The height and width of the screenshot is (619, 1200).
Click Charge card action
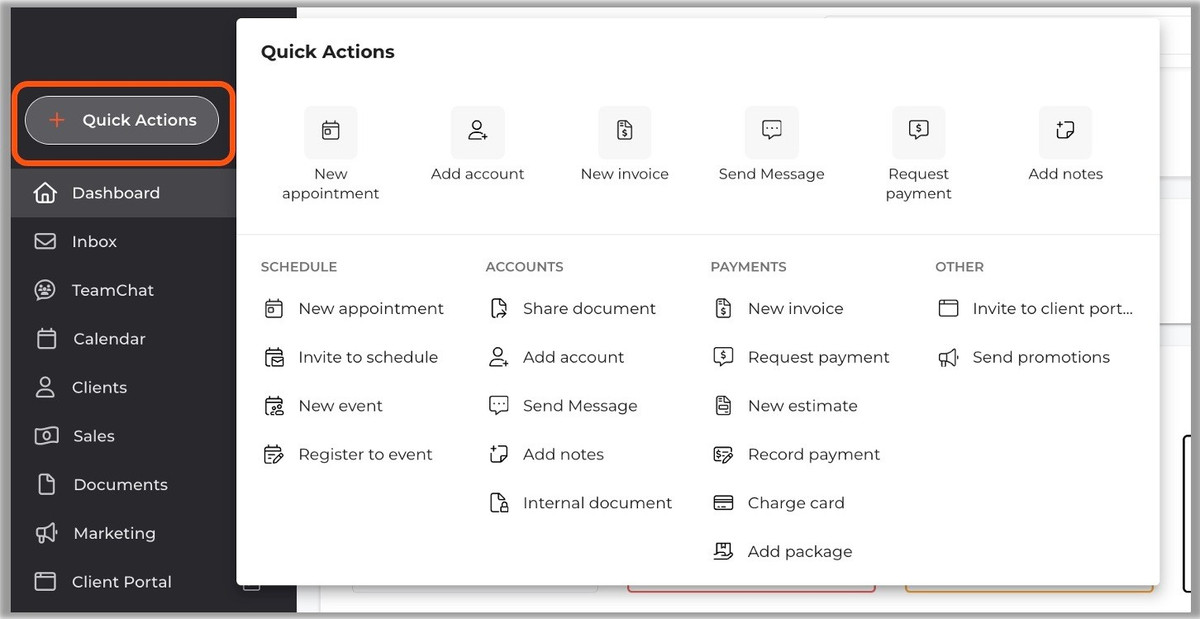[x=795, y=503]
